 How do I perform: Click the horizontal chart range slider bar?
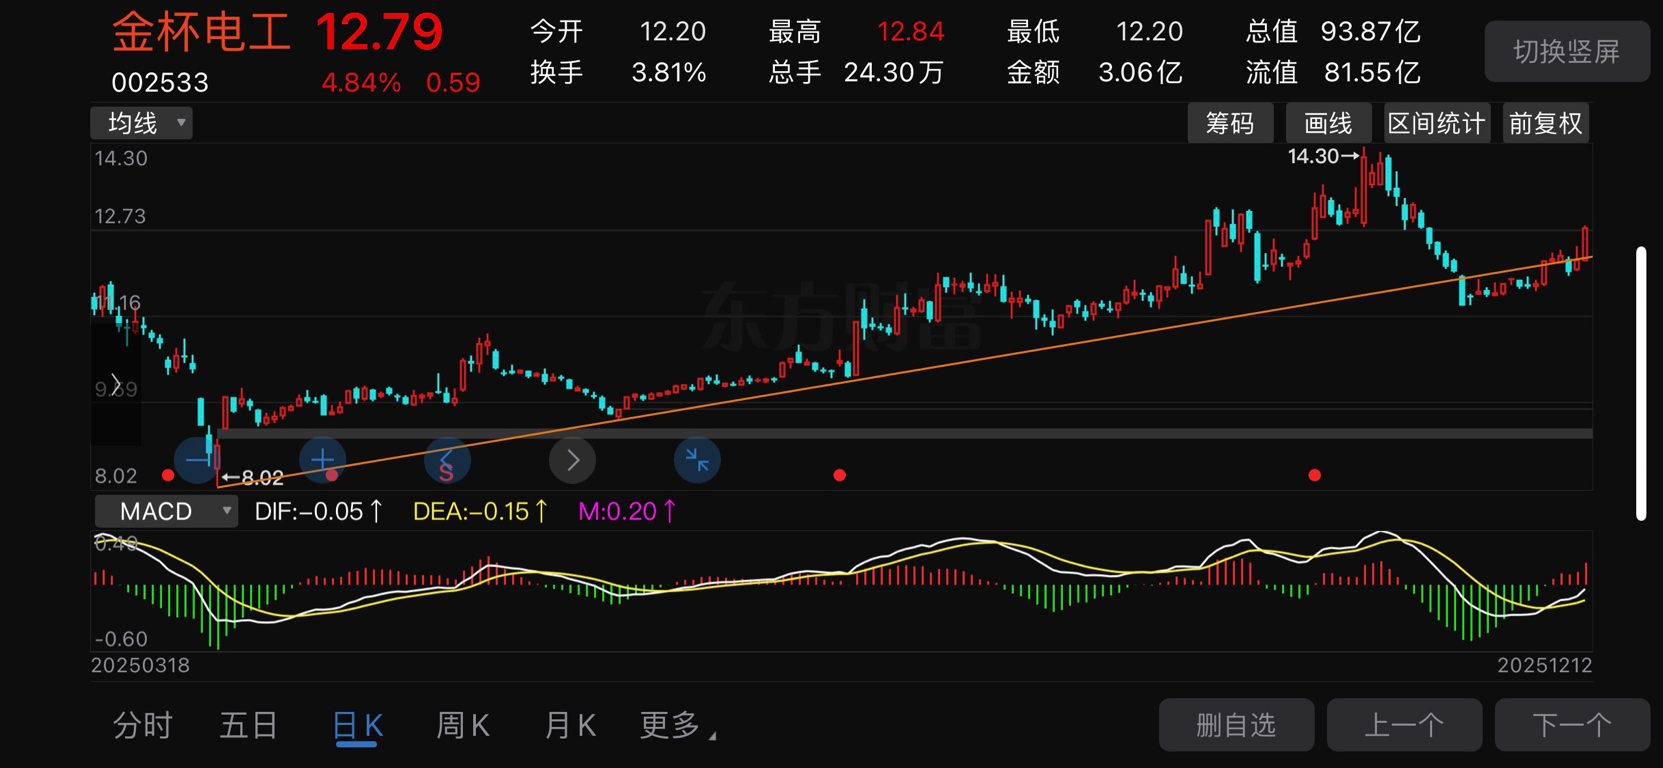[904, 433]
